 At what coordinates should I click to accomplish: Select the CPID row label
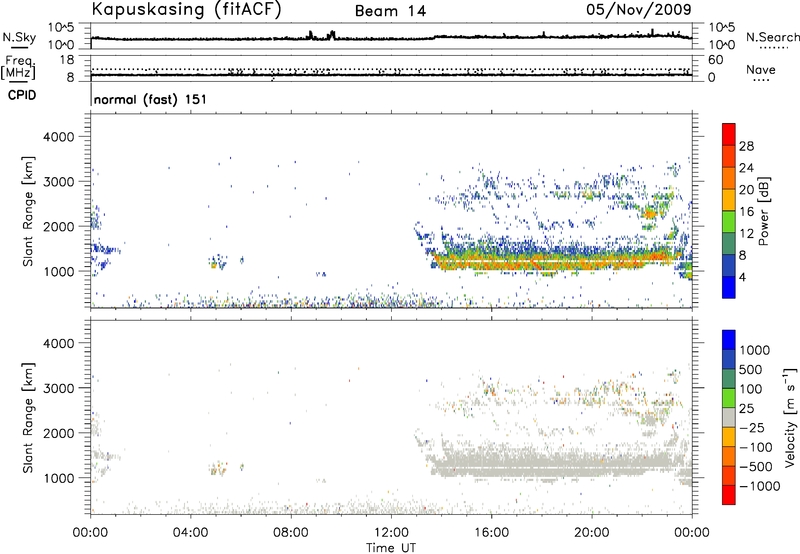(x=22, y=95)
